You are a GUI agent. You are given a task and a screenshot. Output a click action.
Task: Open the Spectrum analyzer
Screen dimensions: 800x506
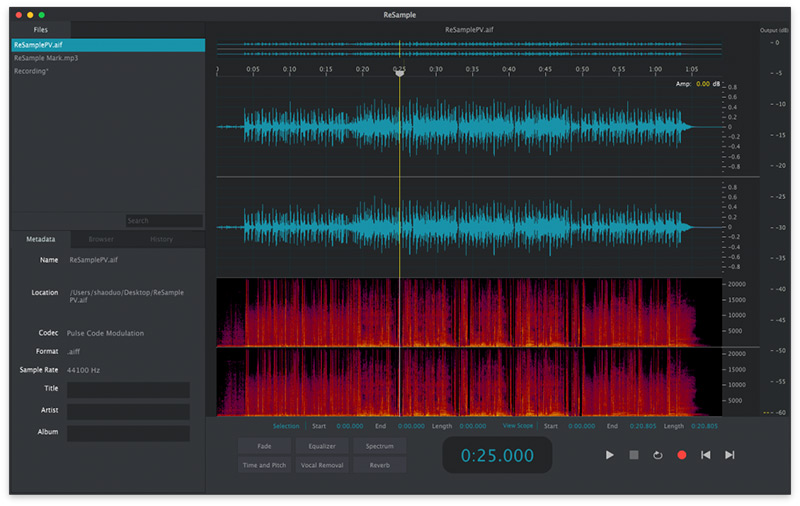(380, 446)
